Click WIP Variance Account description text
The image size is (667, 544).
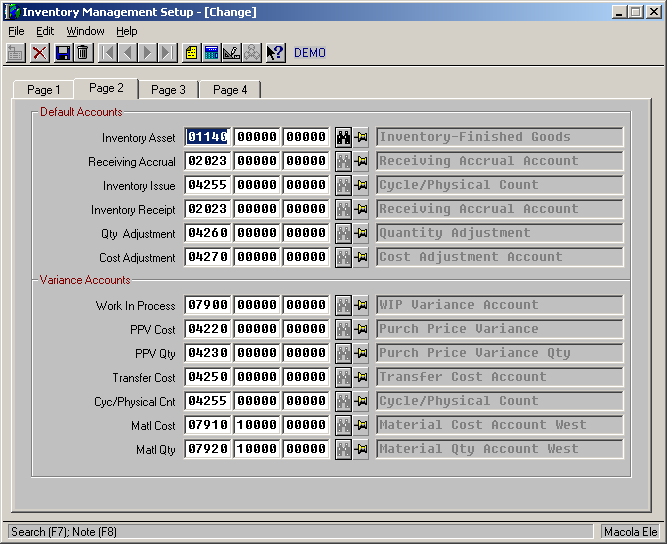pyautogui.click(x=459, y=305)
